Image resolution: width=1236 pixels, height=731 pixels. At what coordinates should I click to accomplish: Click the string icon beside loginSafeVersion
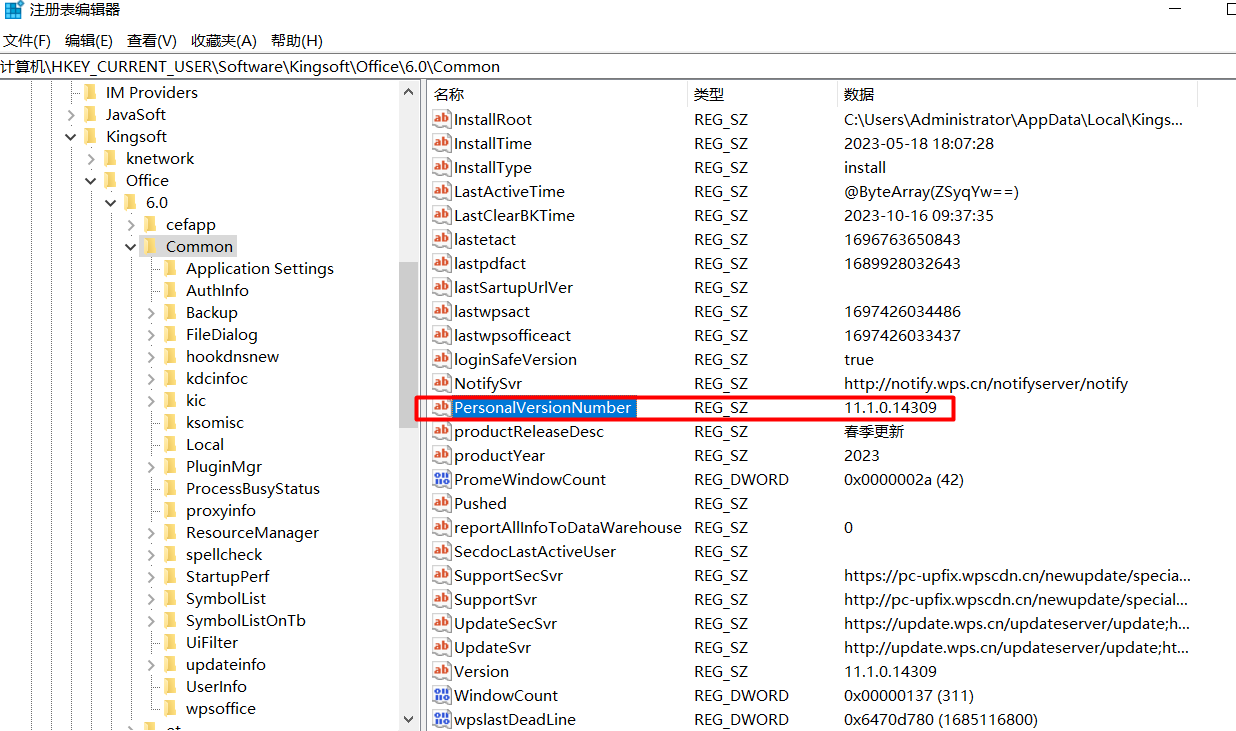[x=441, y=359]
